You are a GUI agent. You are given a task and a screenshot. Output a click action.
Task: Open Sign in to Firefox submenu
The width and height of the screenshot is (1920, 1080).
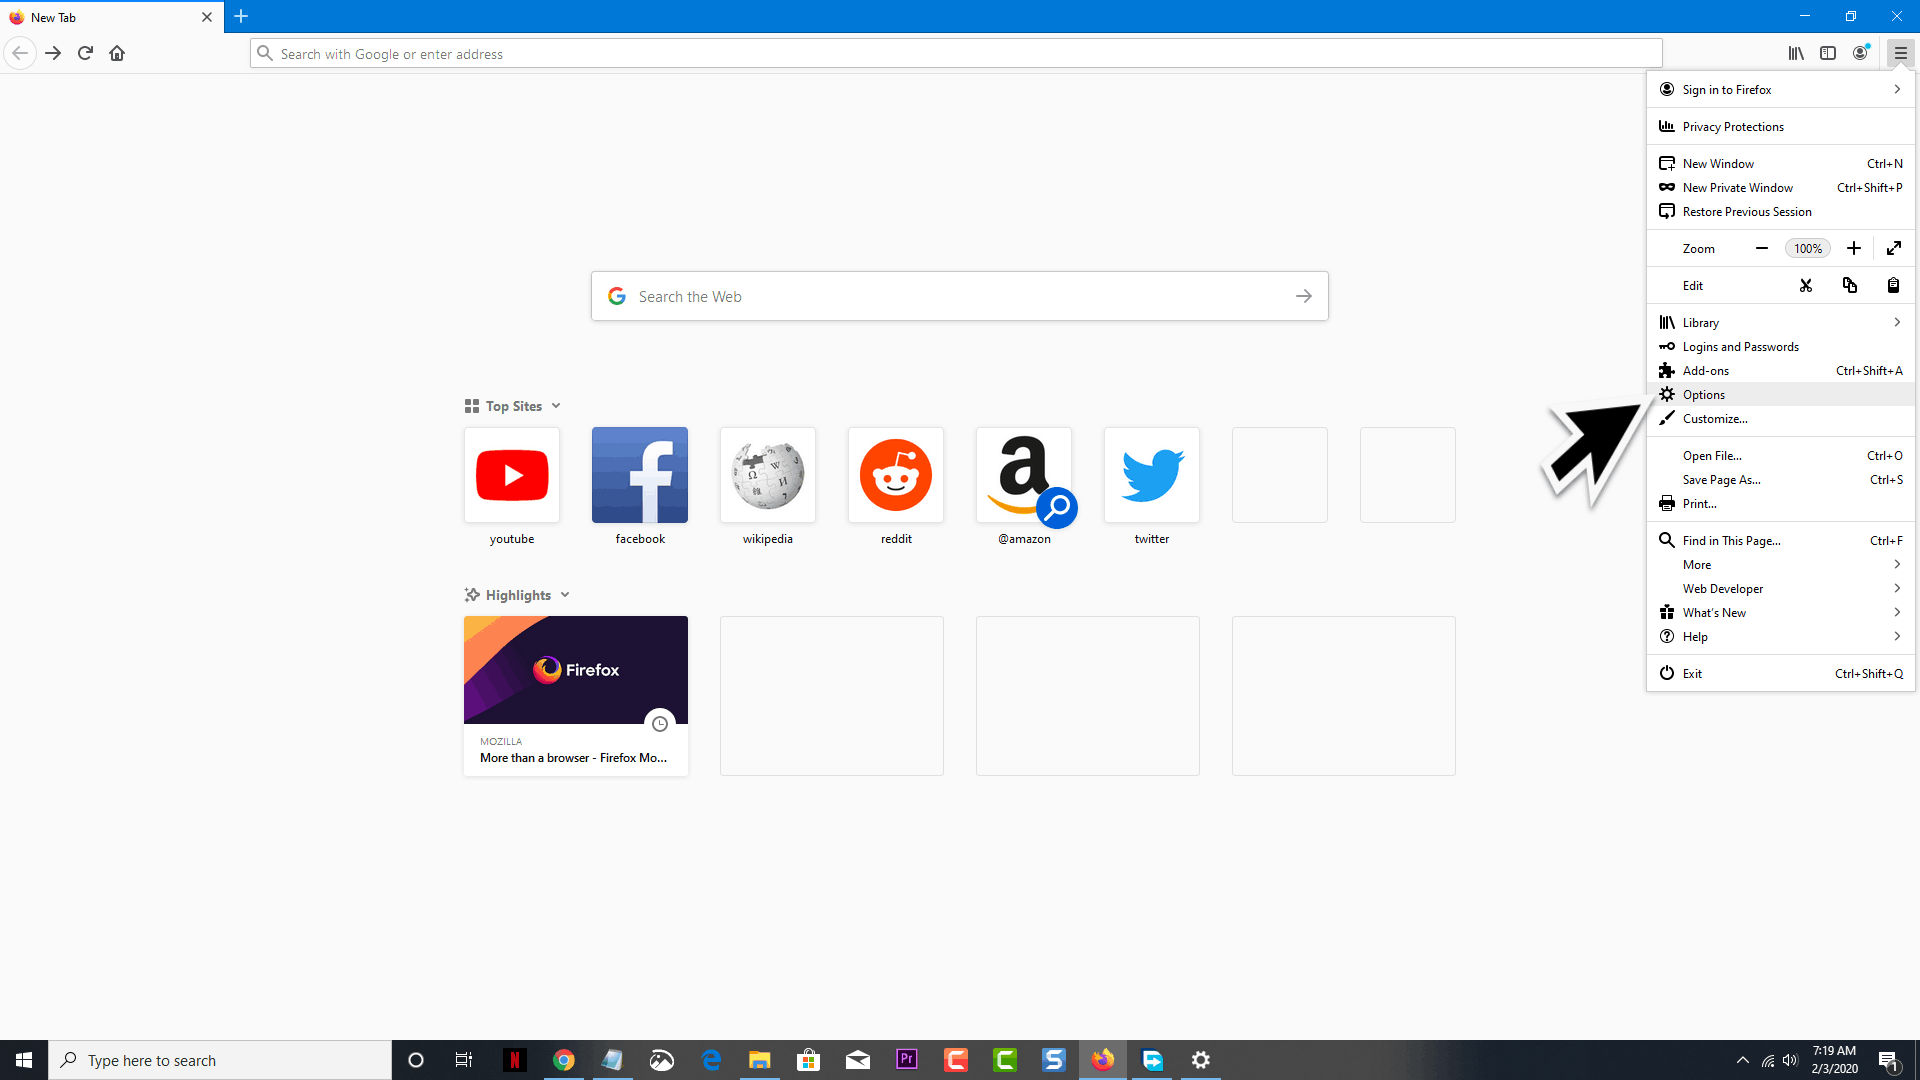tap(1781, 90)
